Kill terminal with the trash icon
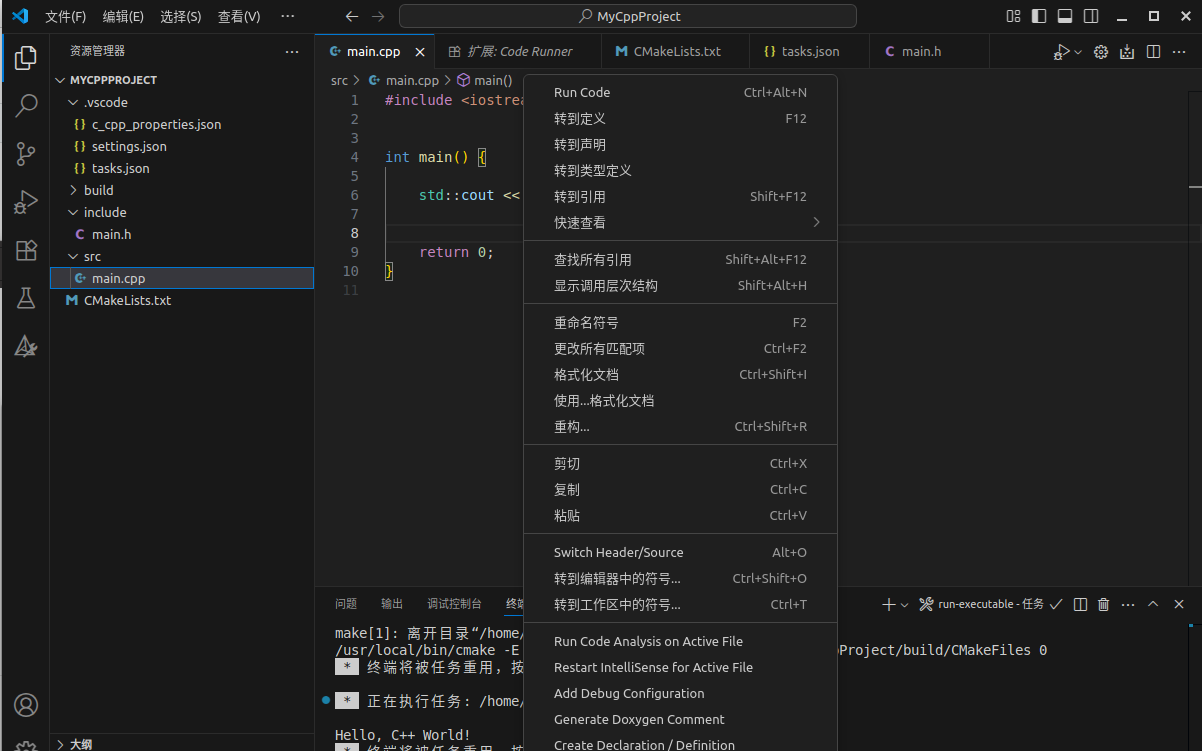The image size is (1202, 751). 1104,604
